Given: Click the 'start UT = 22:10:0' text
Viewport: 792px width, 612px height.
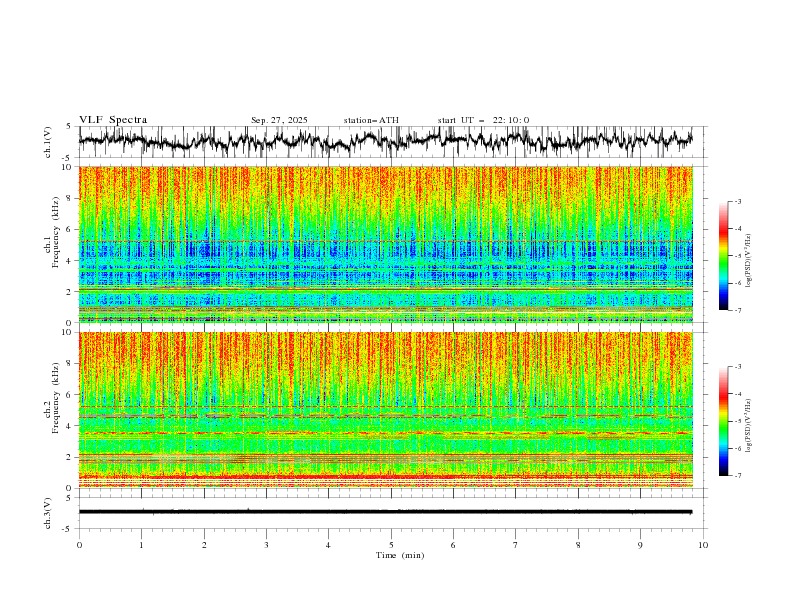Looking at the screenshot, I should coord(483,120).
